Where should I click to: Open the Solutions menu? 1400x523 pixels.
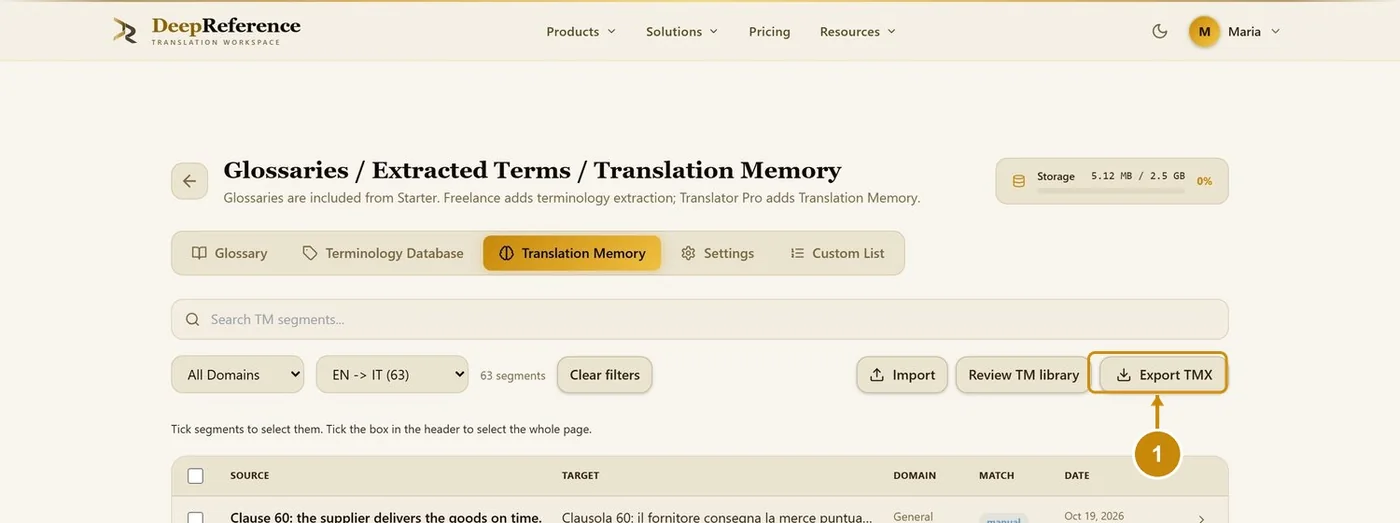coord(682,31)
